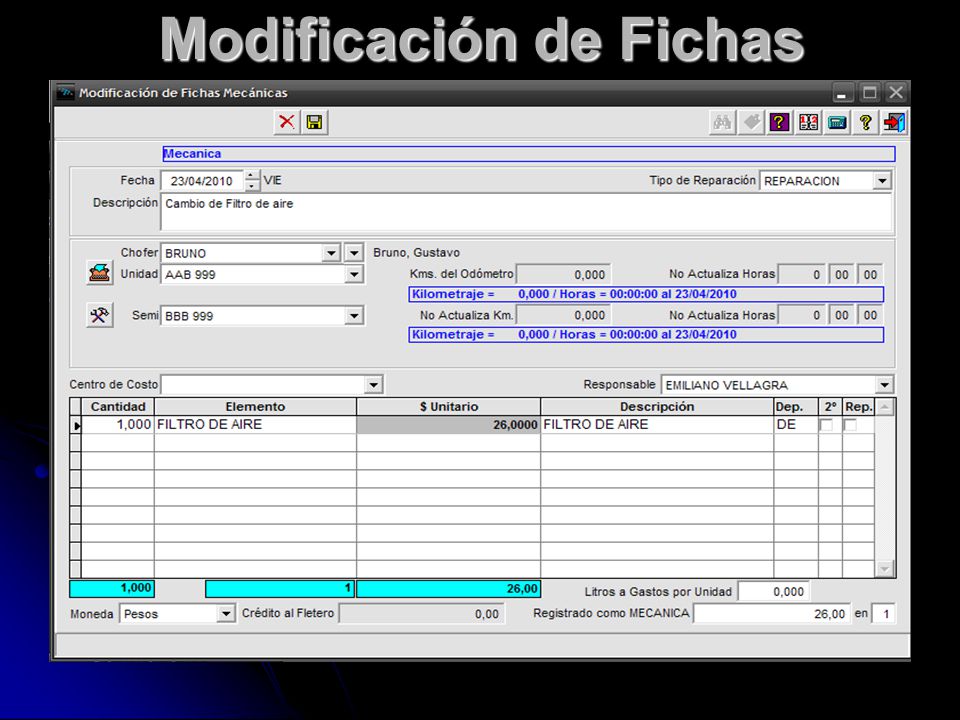The image size is (960, 720).
Task: Click the yellow question mark icon
Action: click(x=866, y=122)
